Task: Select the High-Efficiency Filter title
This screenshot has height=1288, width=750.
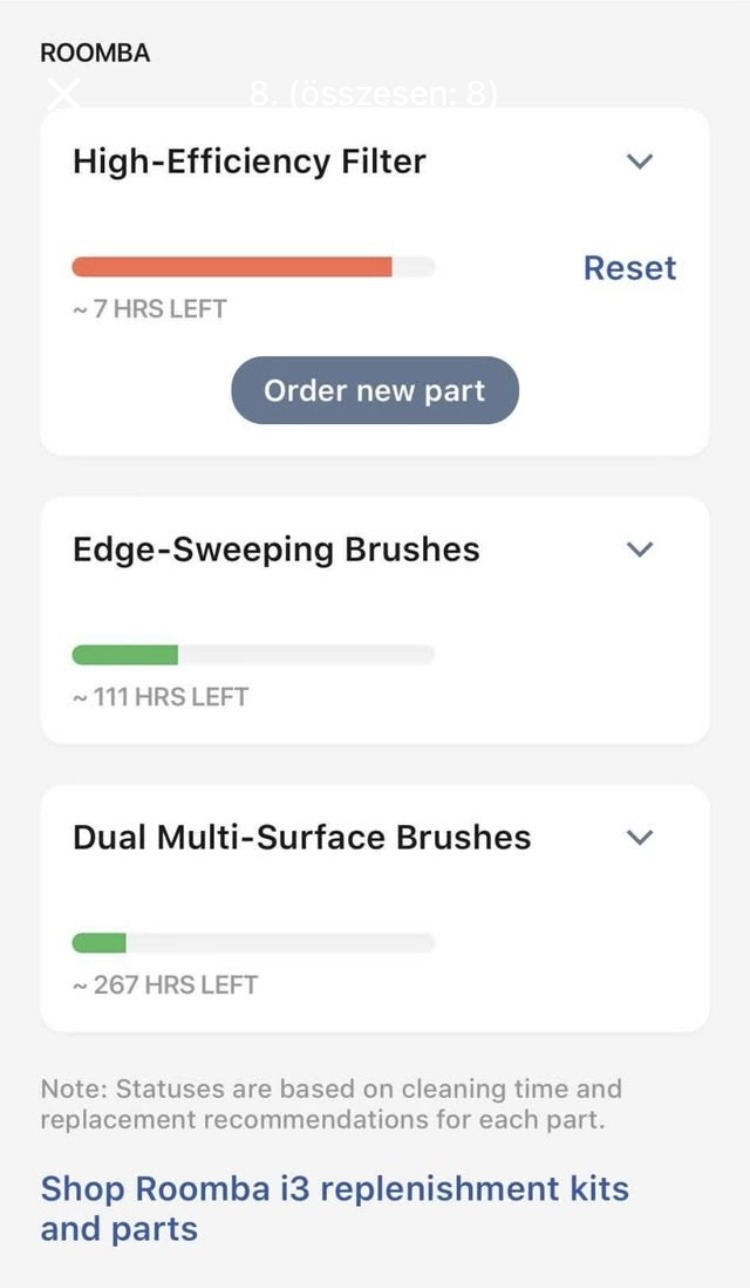Action: [249, 162]
